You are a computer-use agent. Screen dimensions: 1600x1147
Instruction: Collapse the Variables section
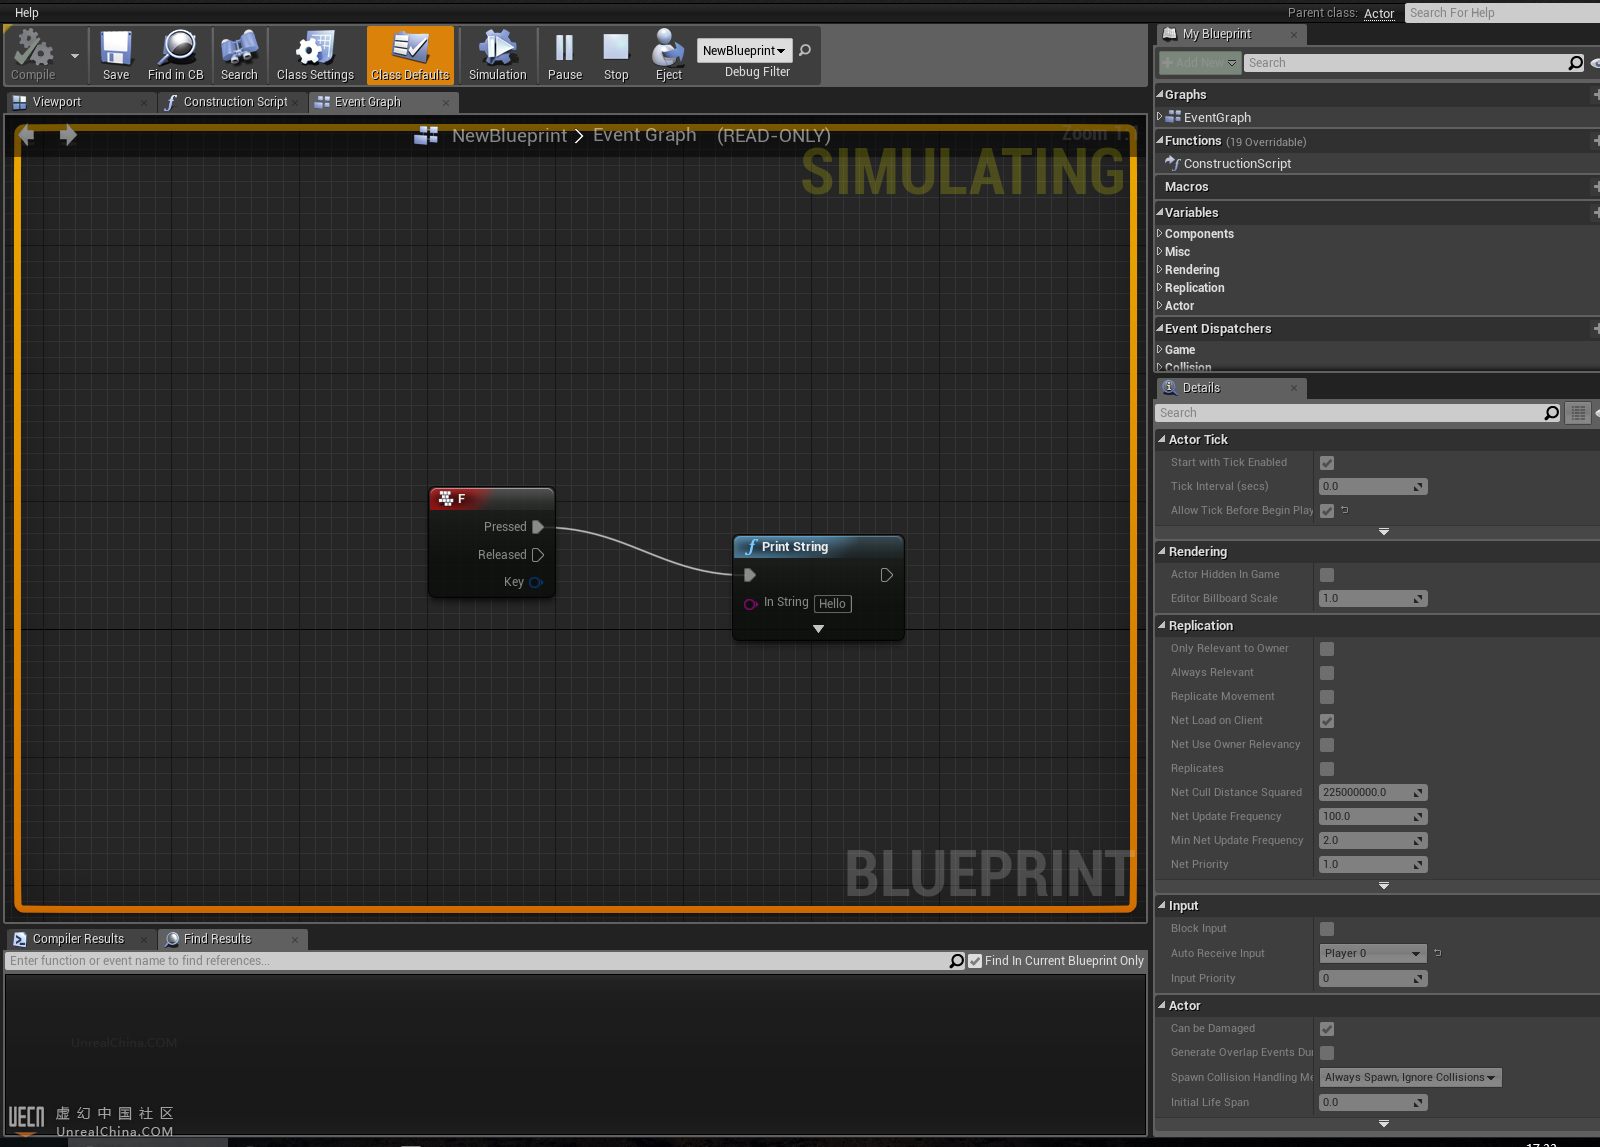click(1160, 212)
